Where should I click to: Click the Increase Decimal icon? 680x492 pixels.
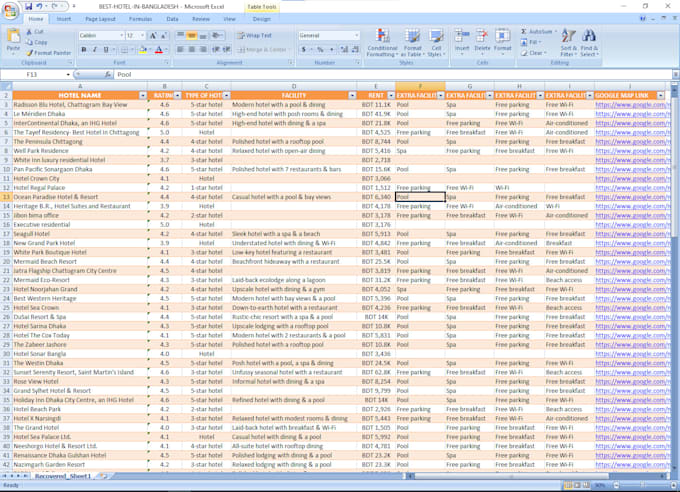pyautogui.click(x=344, y=49)
